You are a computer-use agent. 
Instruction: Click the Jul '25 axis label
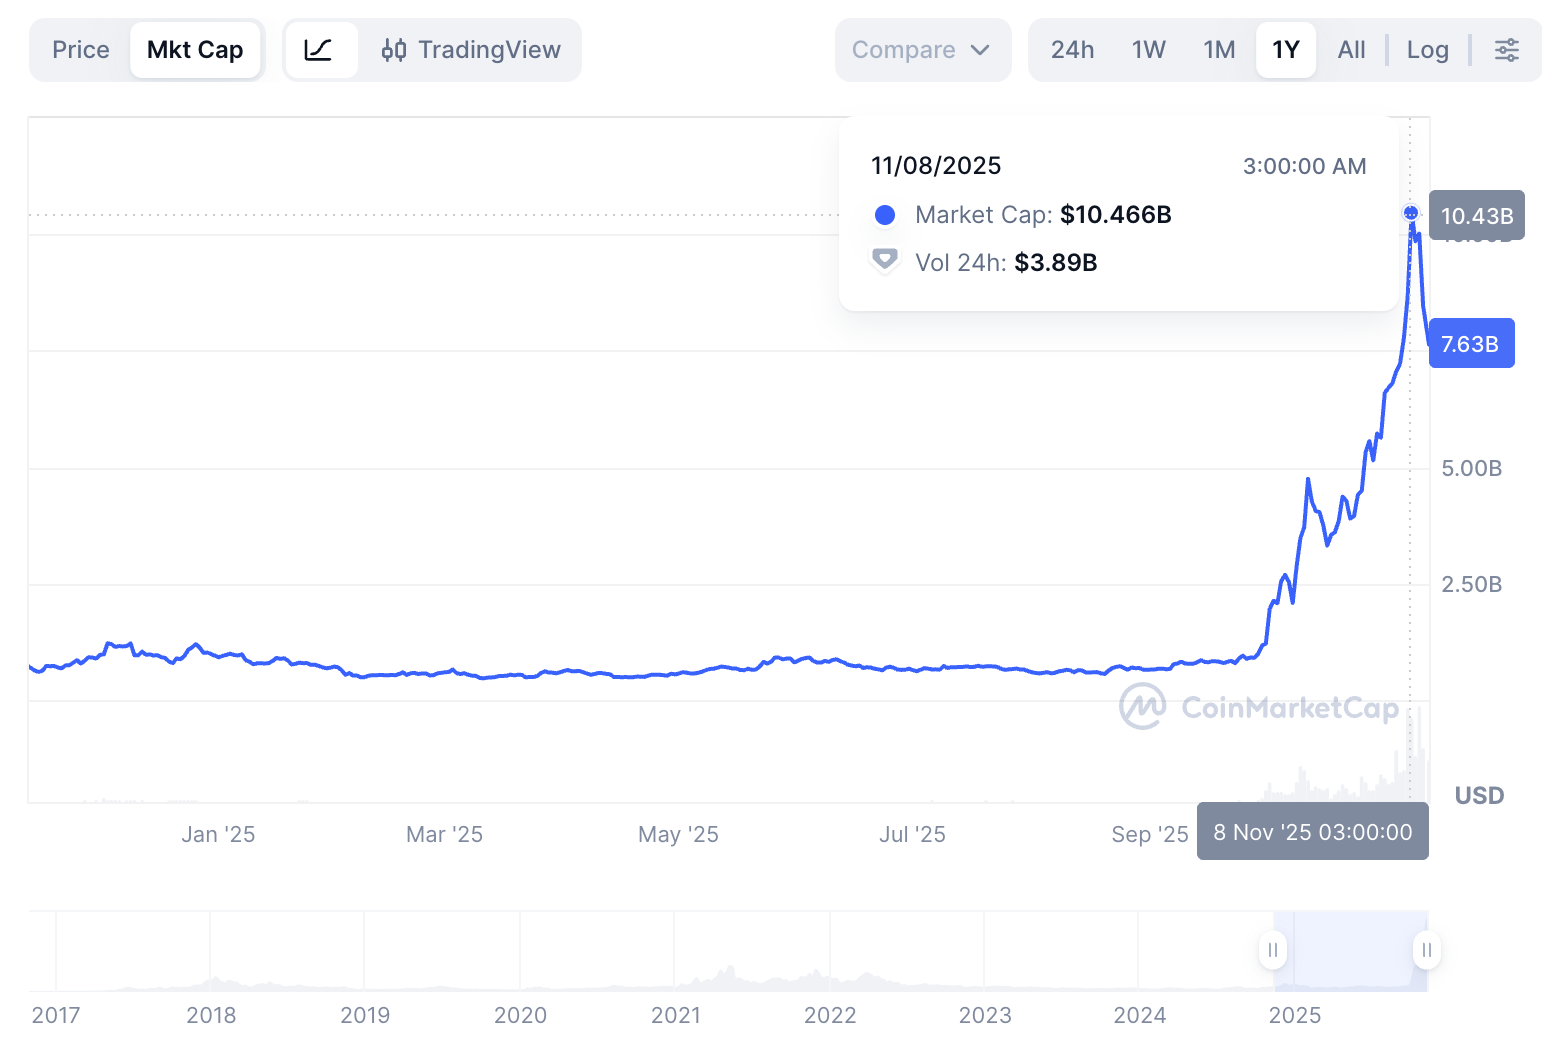(x=912, y=834)
